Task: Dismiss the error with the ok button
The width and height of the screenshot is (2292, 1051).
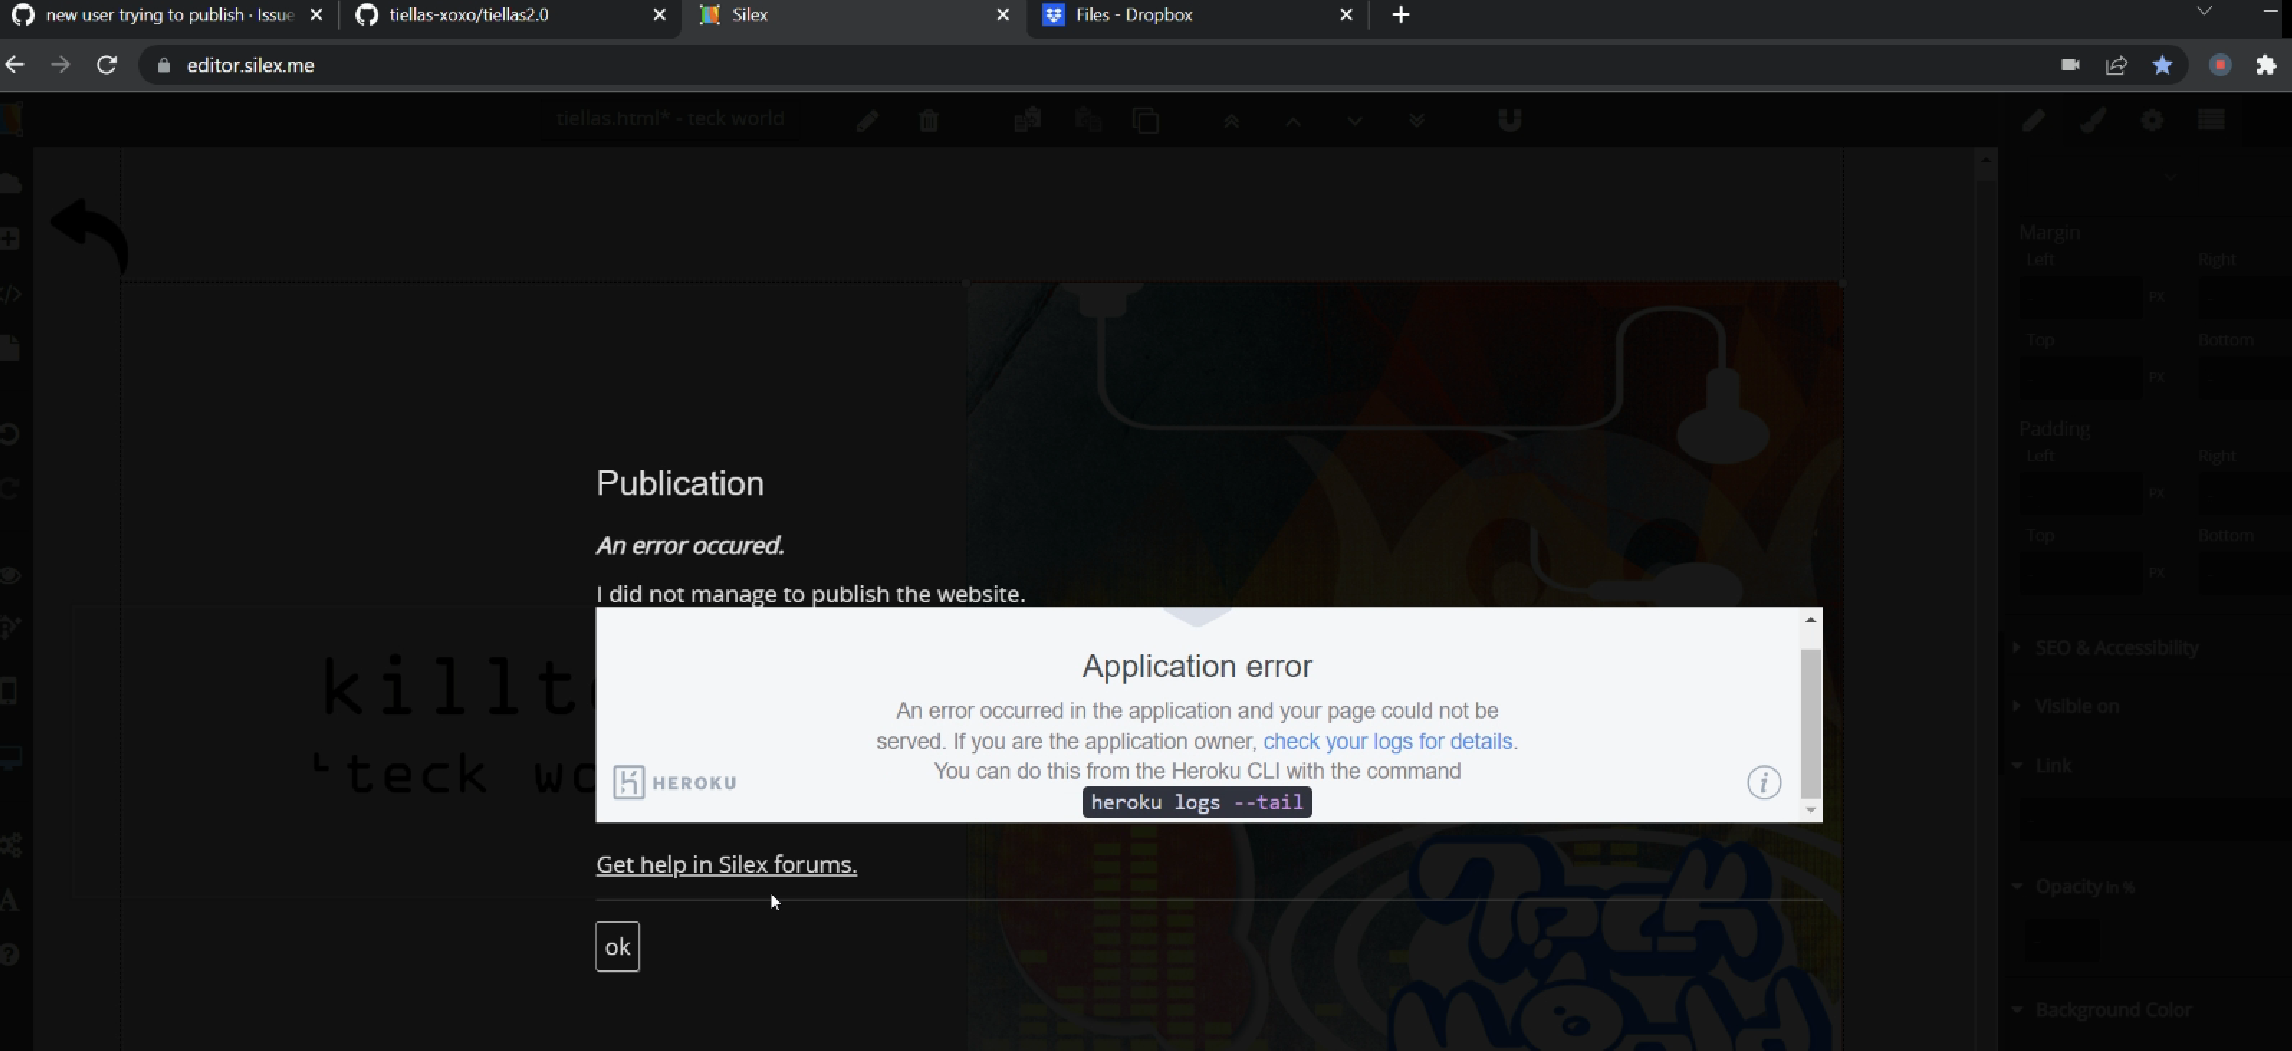Action: click(x=617, y=946)
